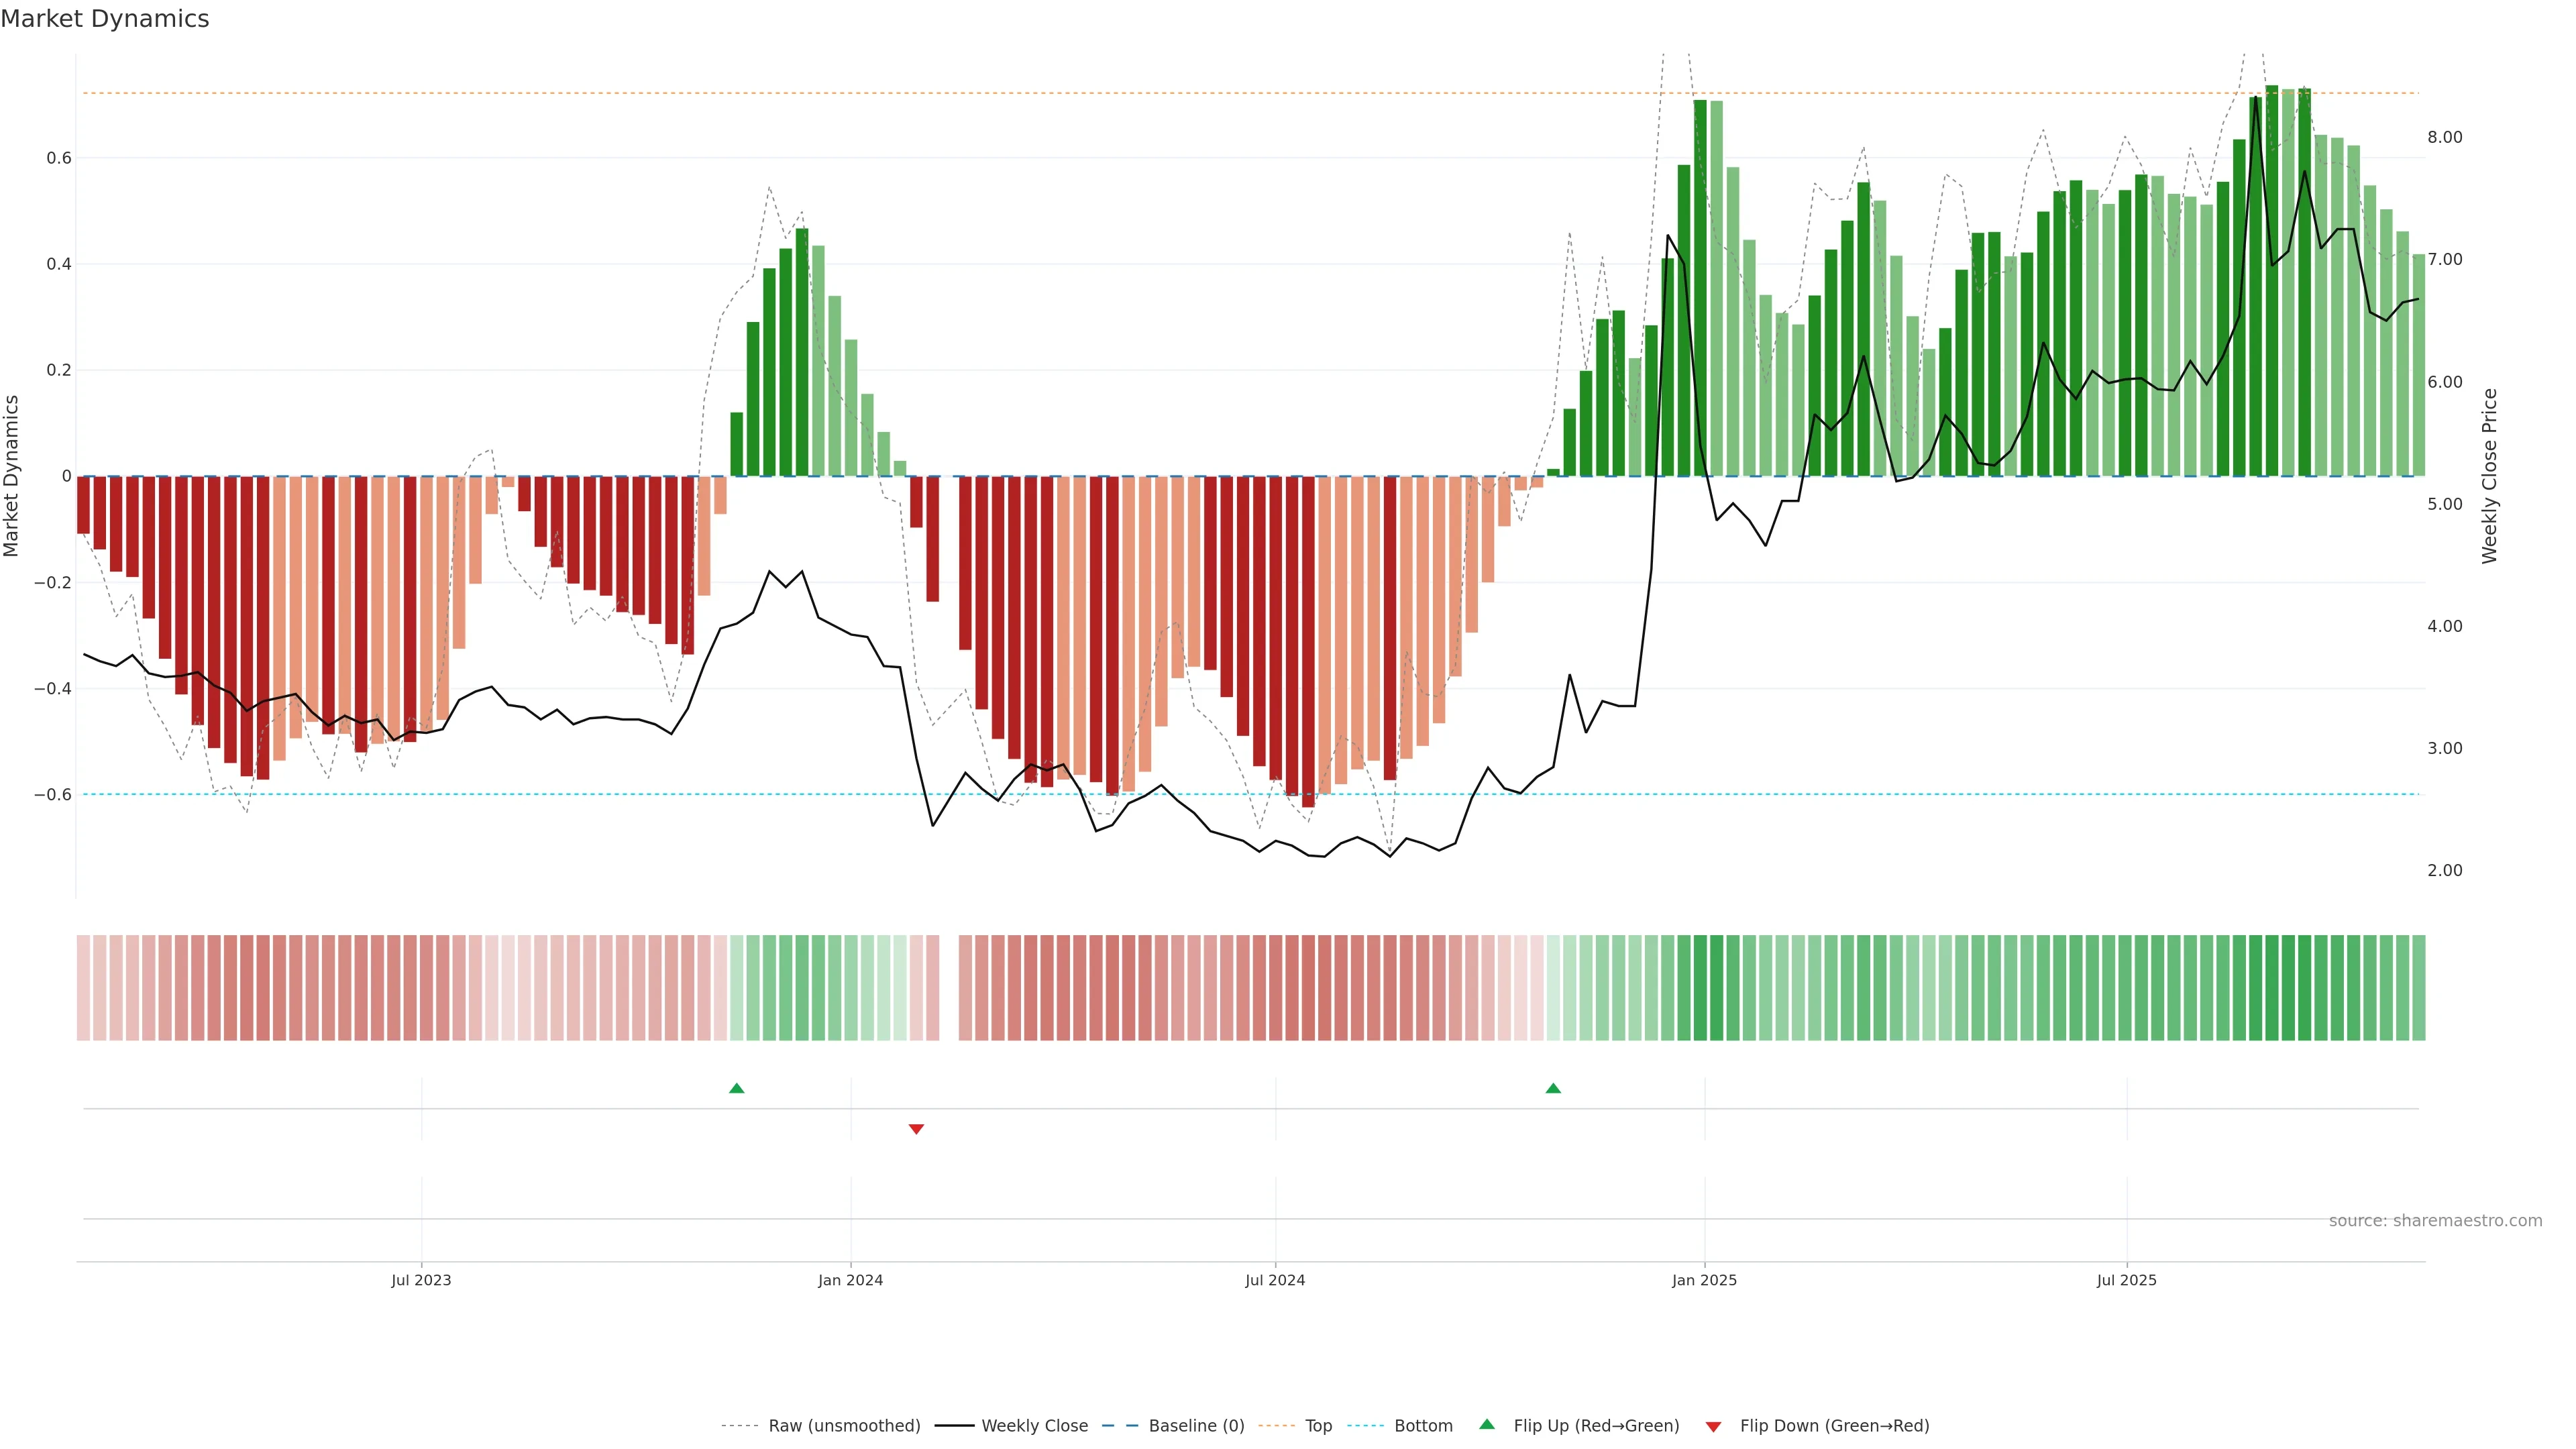Click green Flip Up triangle in legend
The image size is (2576, 1449).
tap(1487, 1425)
